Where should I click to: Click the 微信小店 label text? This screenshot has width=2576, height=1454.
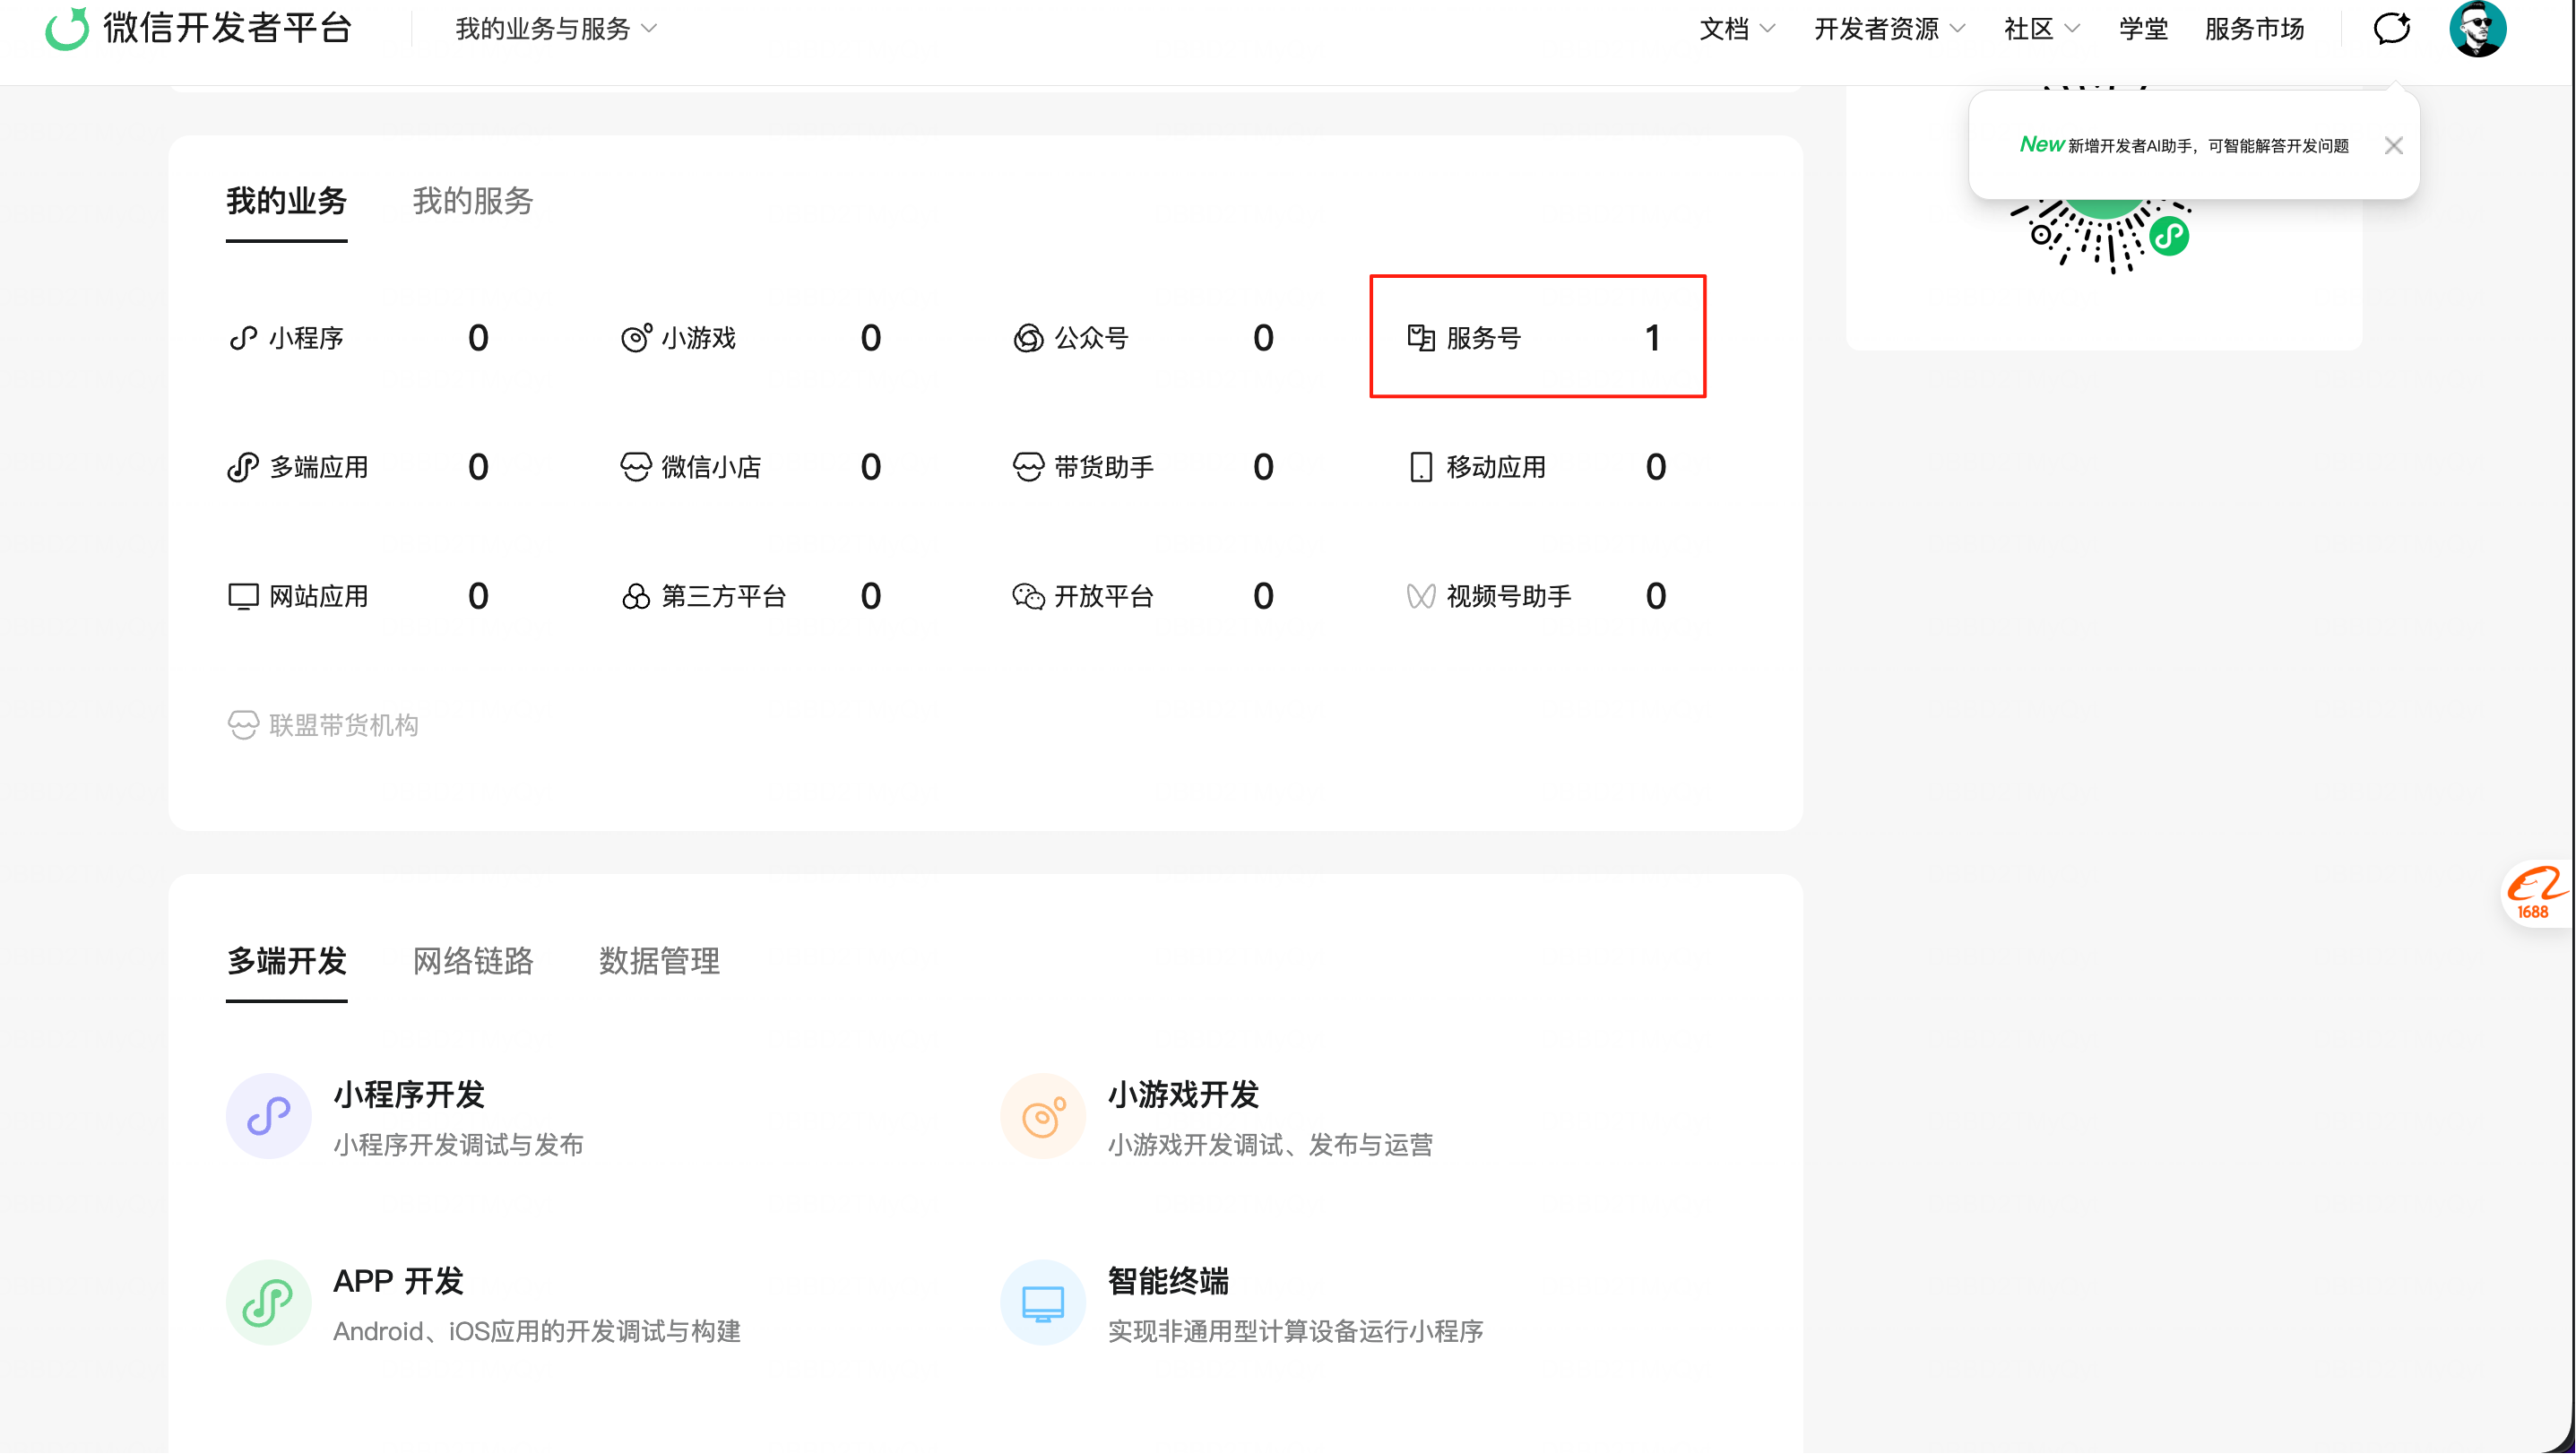pyautogui.click(x=711, y=467)
